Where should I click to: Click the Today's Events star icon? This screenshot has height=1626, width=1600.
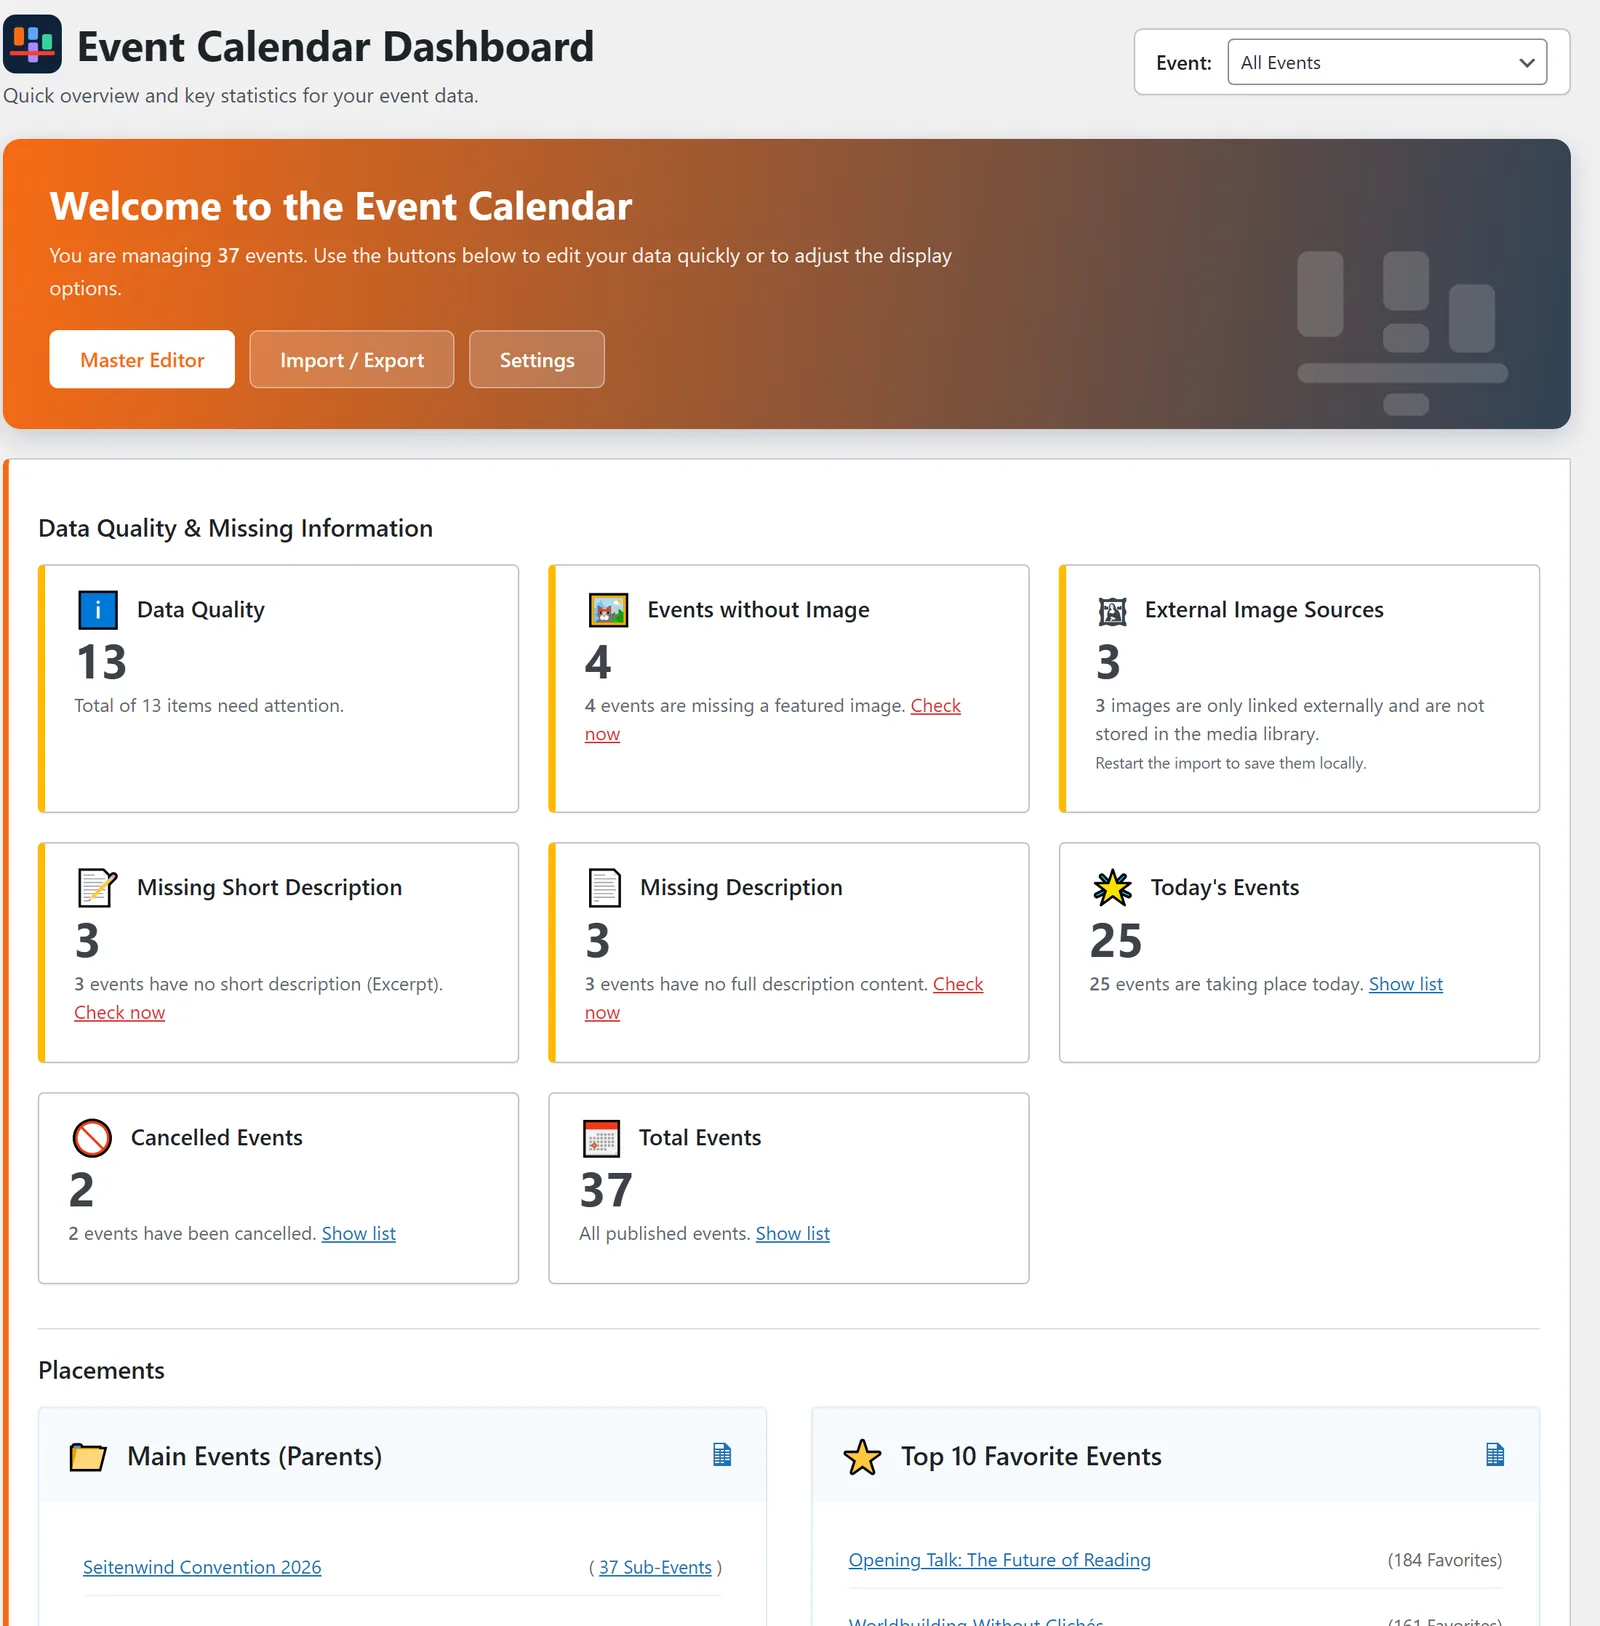1112,888
